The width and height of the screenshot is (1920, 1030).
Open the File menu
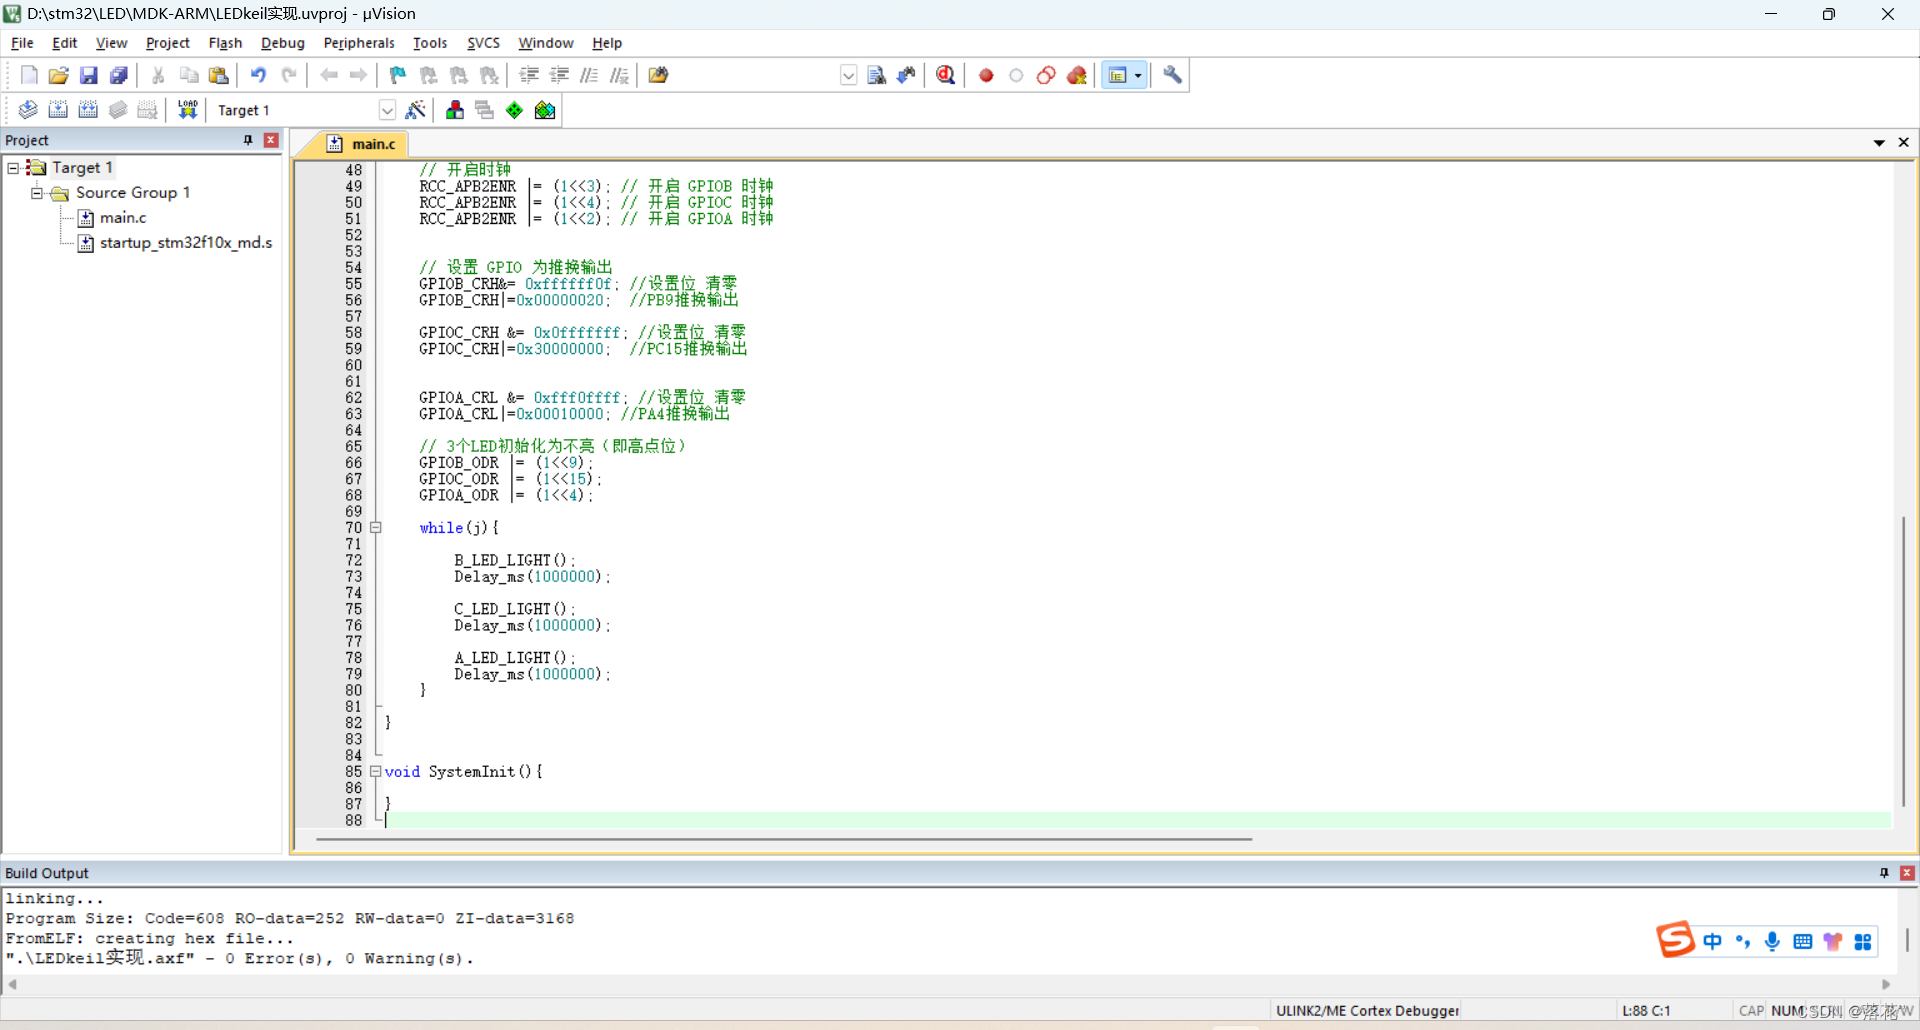coord(22,43)
